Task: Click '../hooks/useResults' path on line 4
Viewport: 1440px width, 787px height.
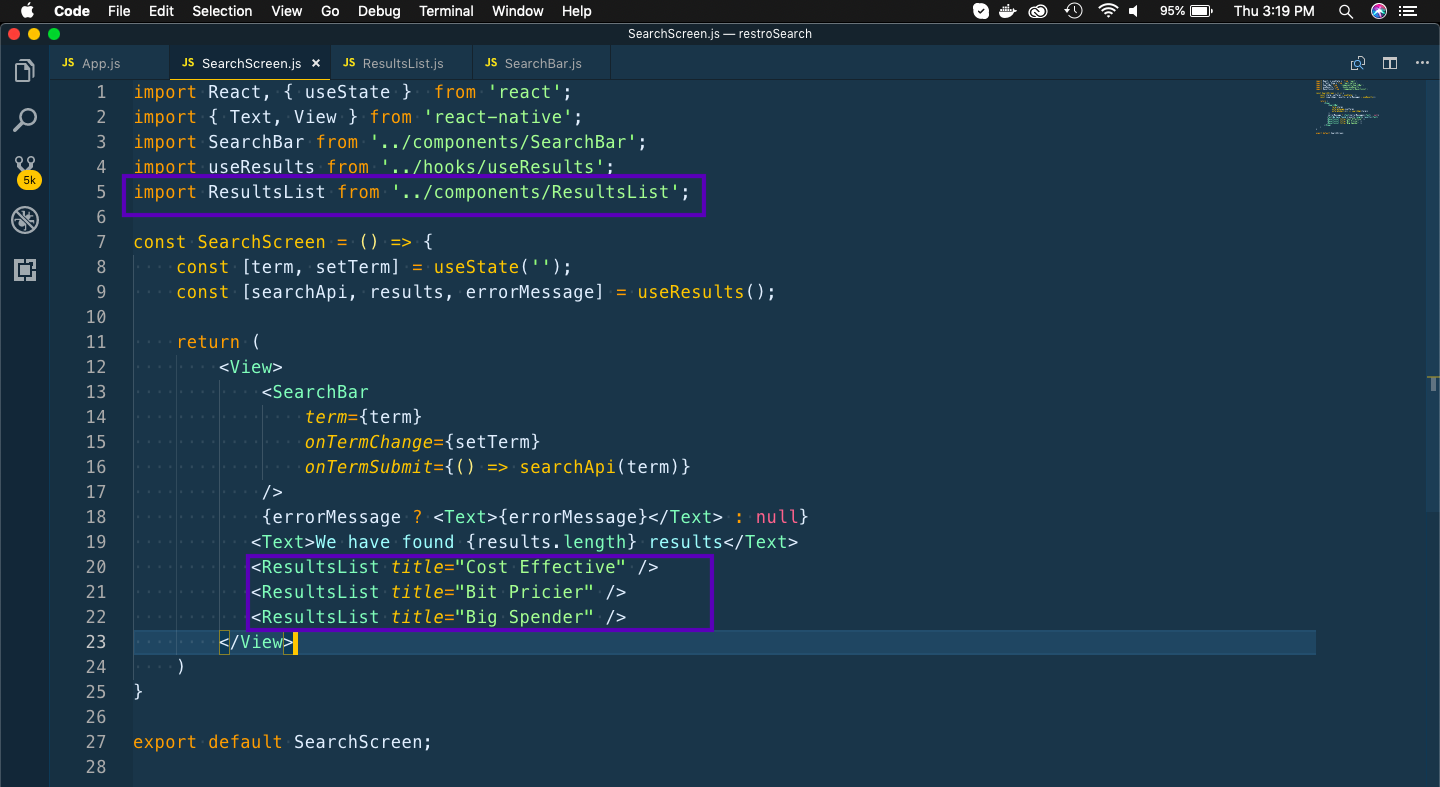Action: 492,167
